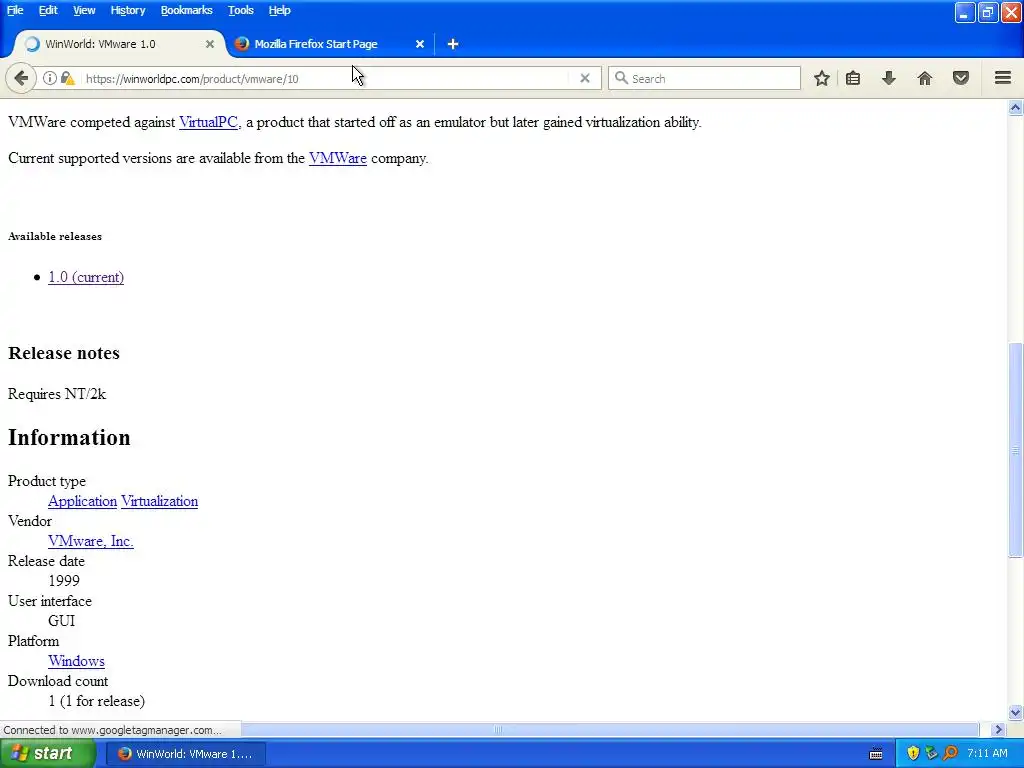
Task: Open the site information icon
Action: tap(50, 78)
